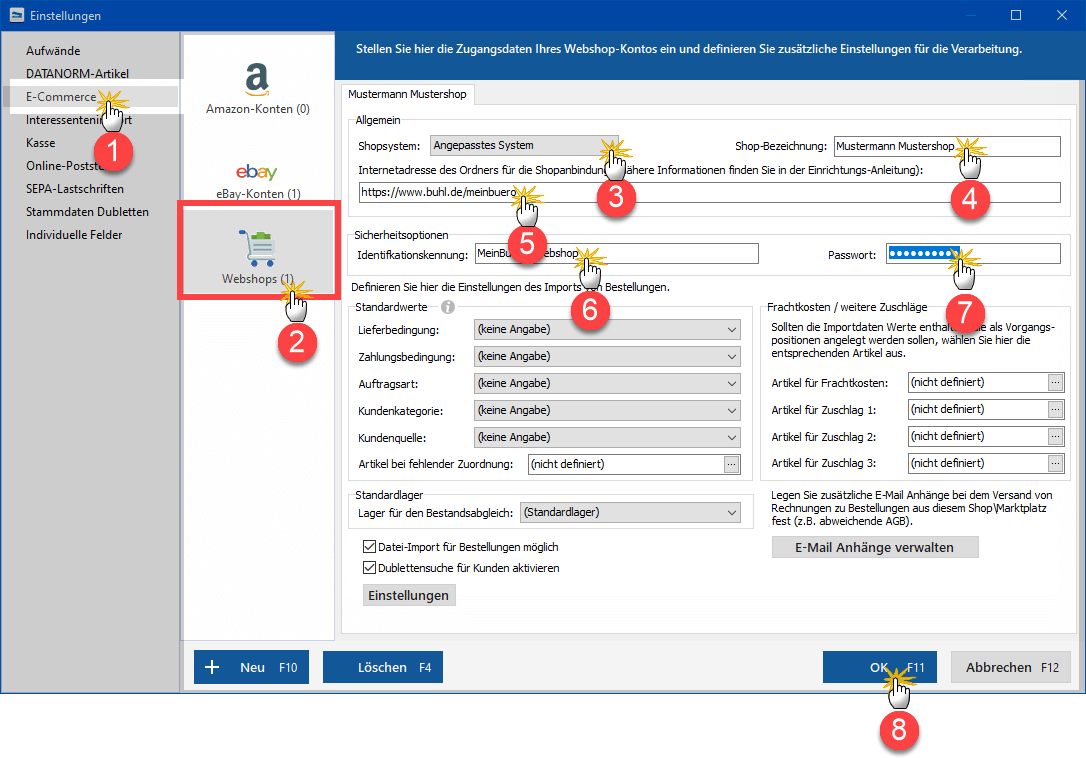1086x758 pixels.
Task: Toggle Dublettensuche für Kunden aktivieren
Action: [369, 567]
